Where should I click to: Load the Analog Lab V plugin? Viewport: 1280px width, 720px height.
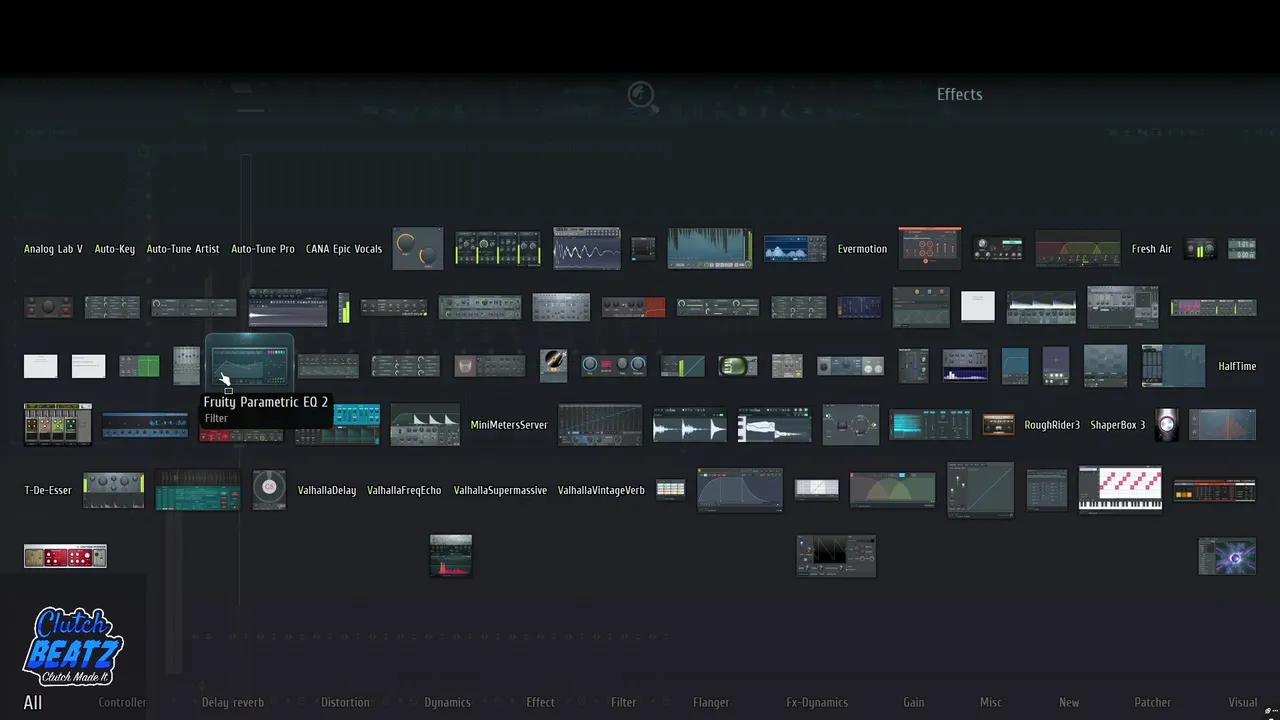(53, 249)
